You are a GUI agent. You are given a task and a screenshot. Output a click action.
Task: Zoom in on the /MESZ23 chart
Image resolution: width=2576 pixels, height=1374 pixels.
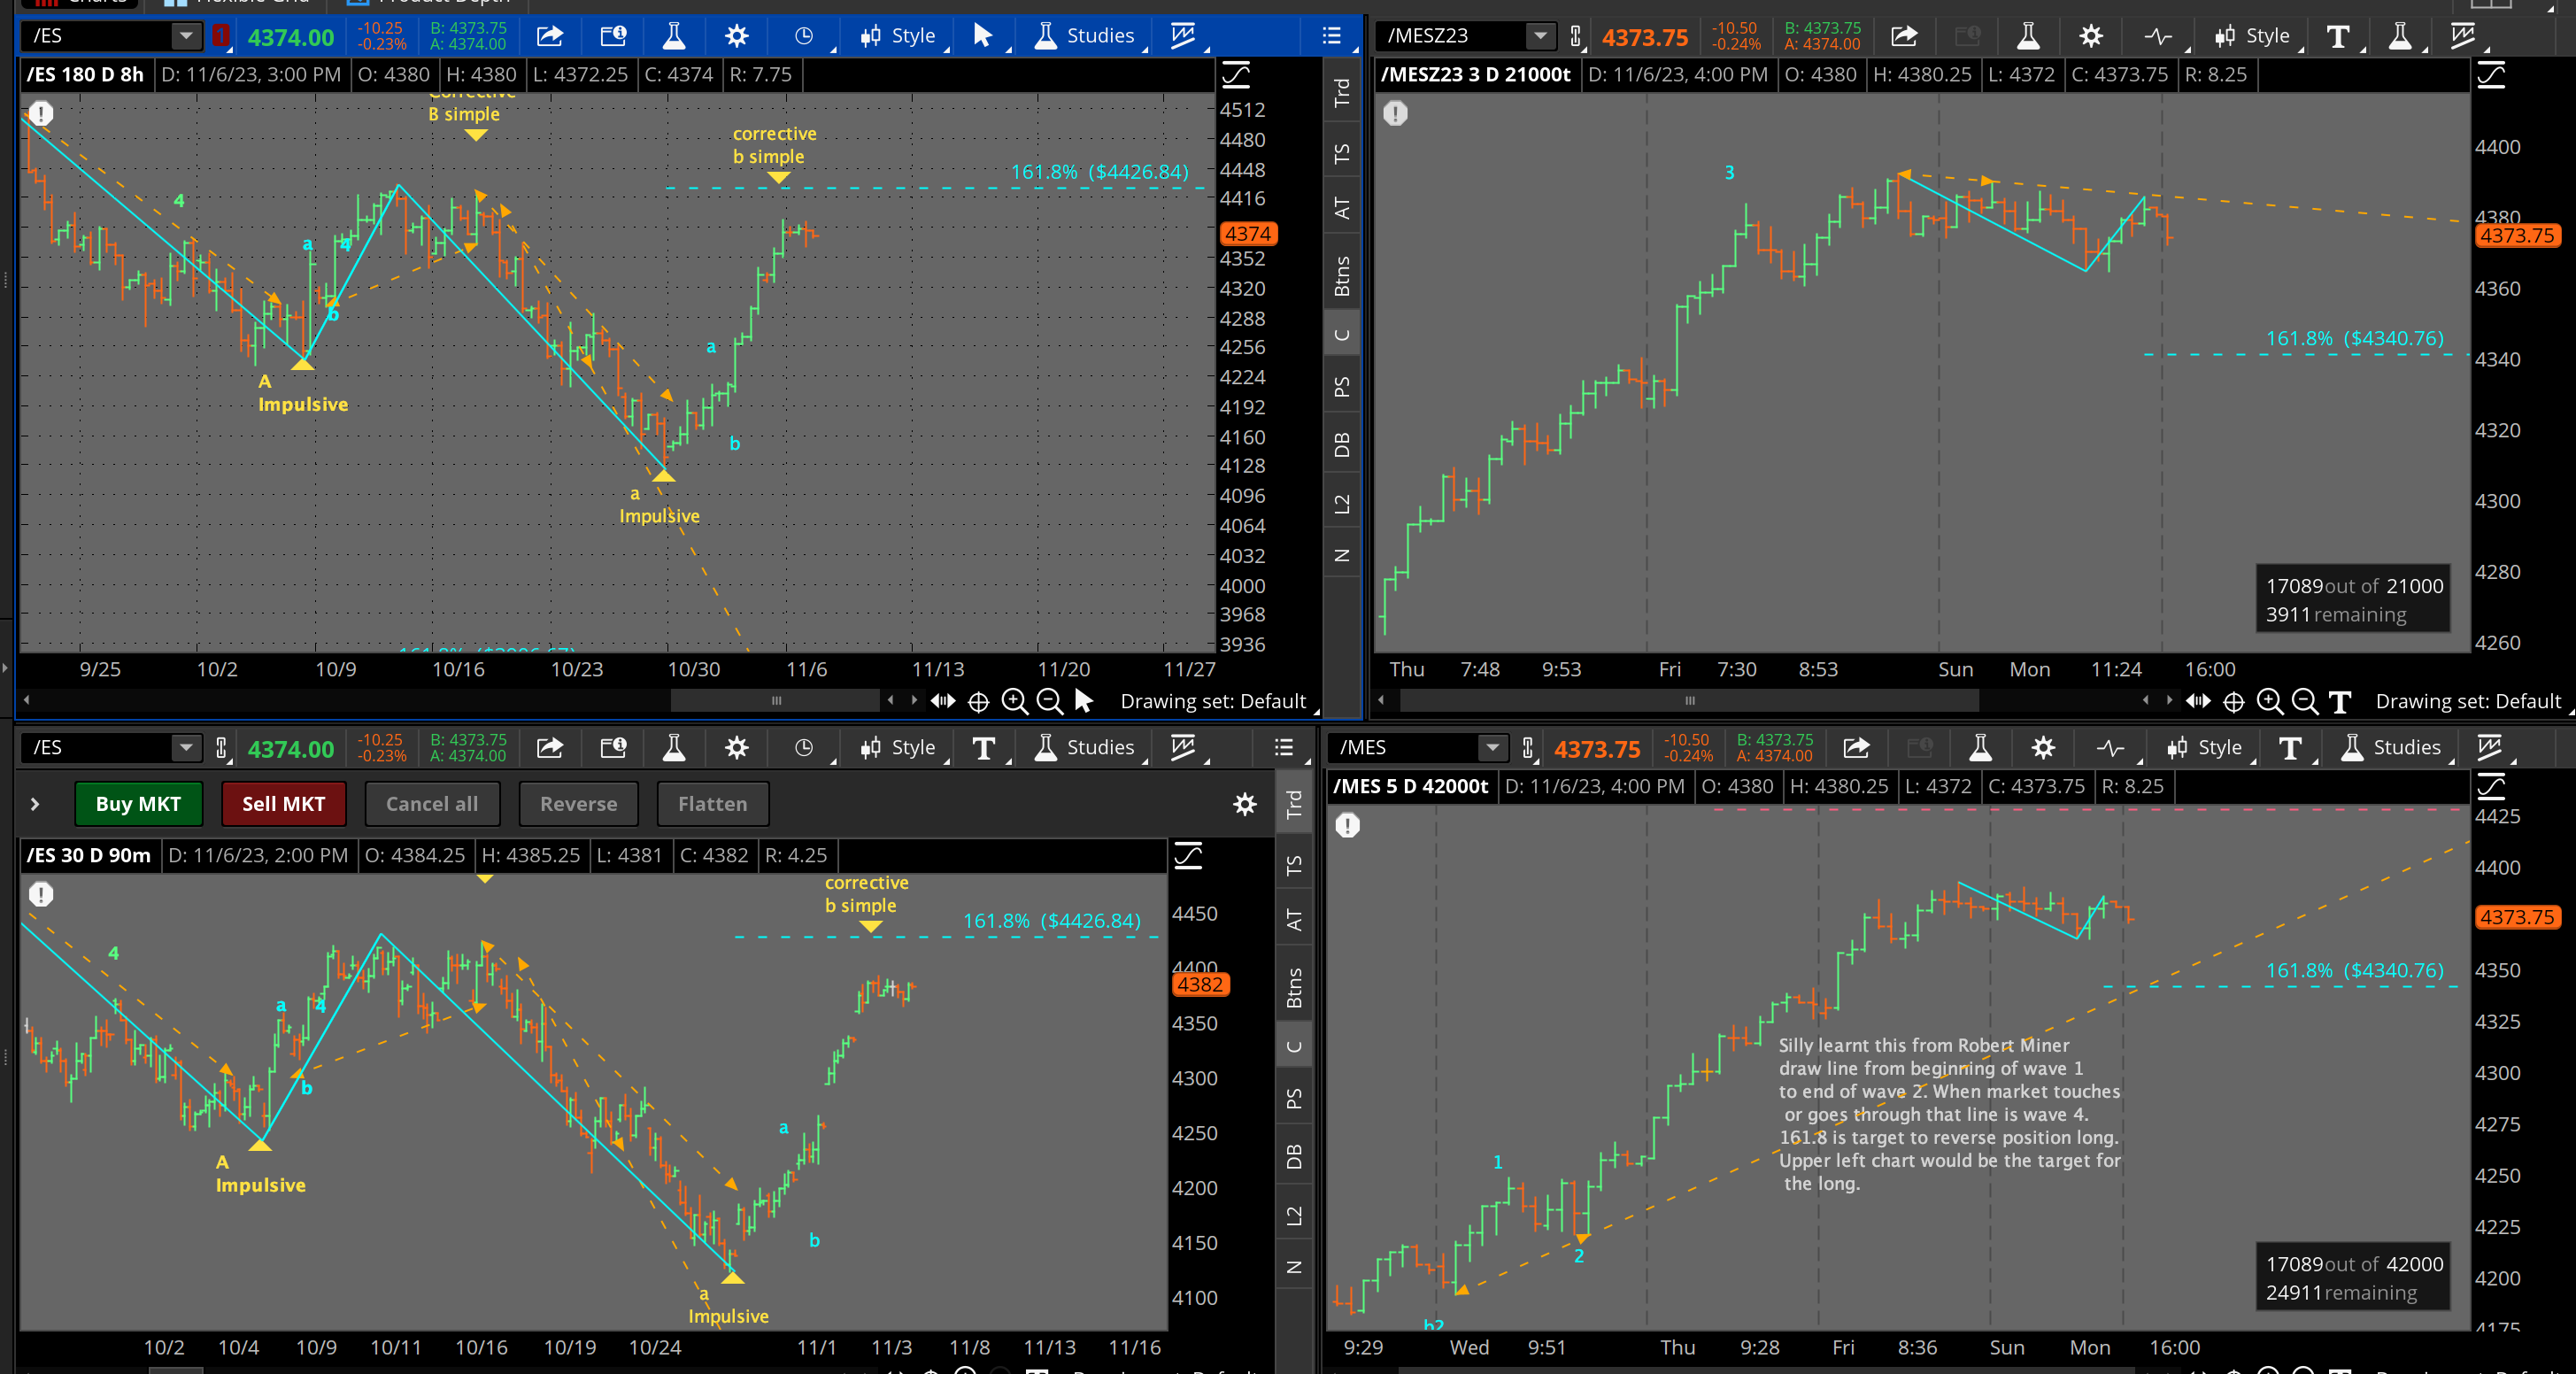(2269, 701)
